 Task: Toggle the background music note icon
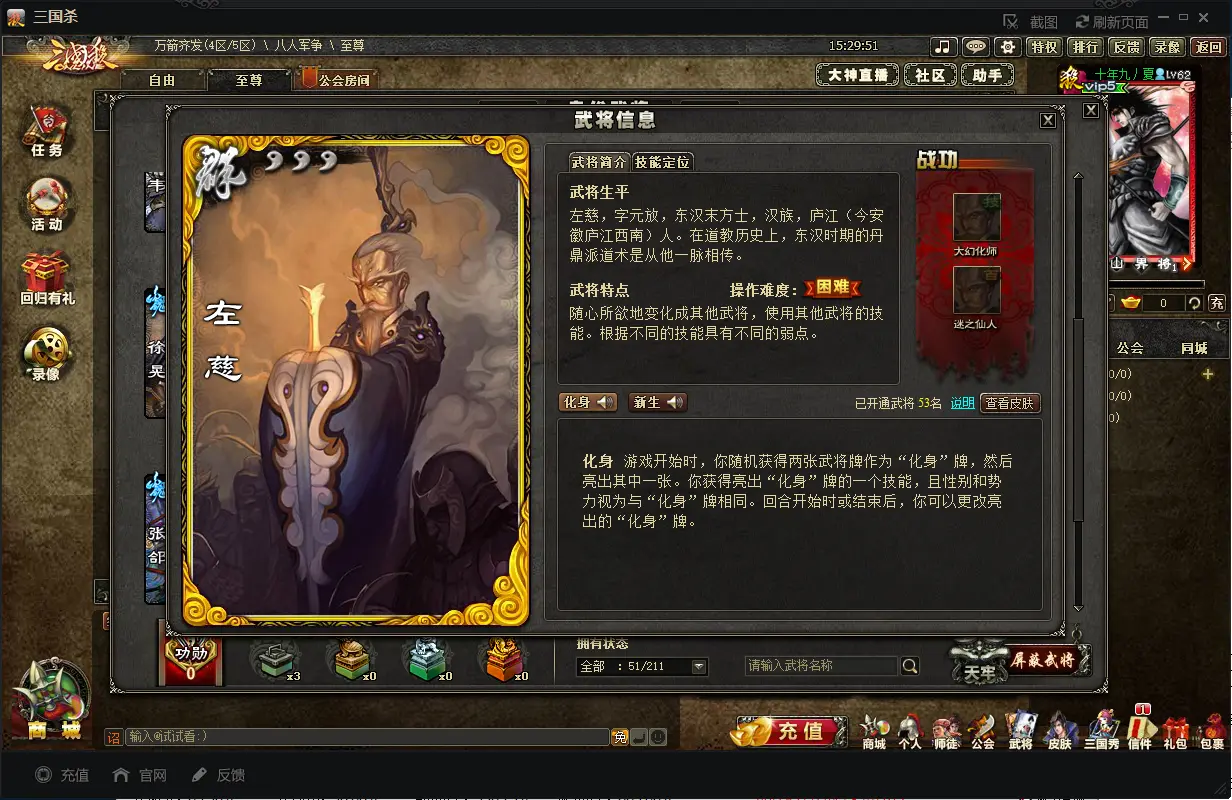pyautogui.click(x=943, y=47)
